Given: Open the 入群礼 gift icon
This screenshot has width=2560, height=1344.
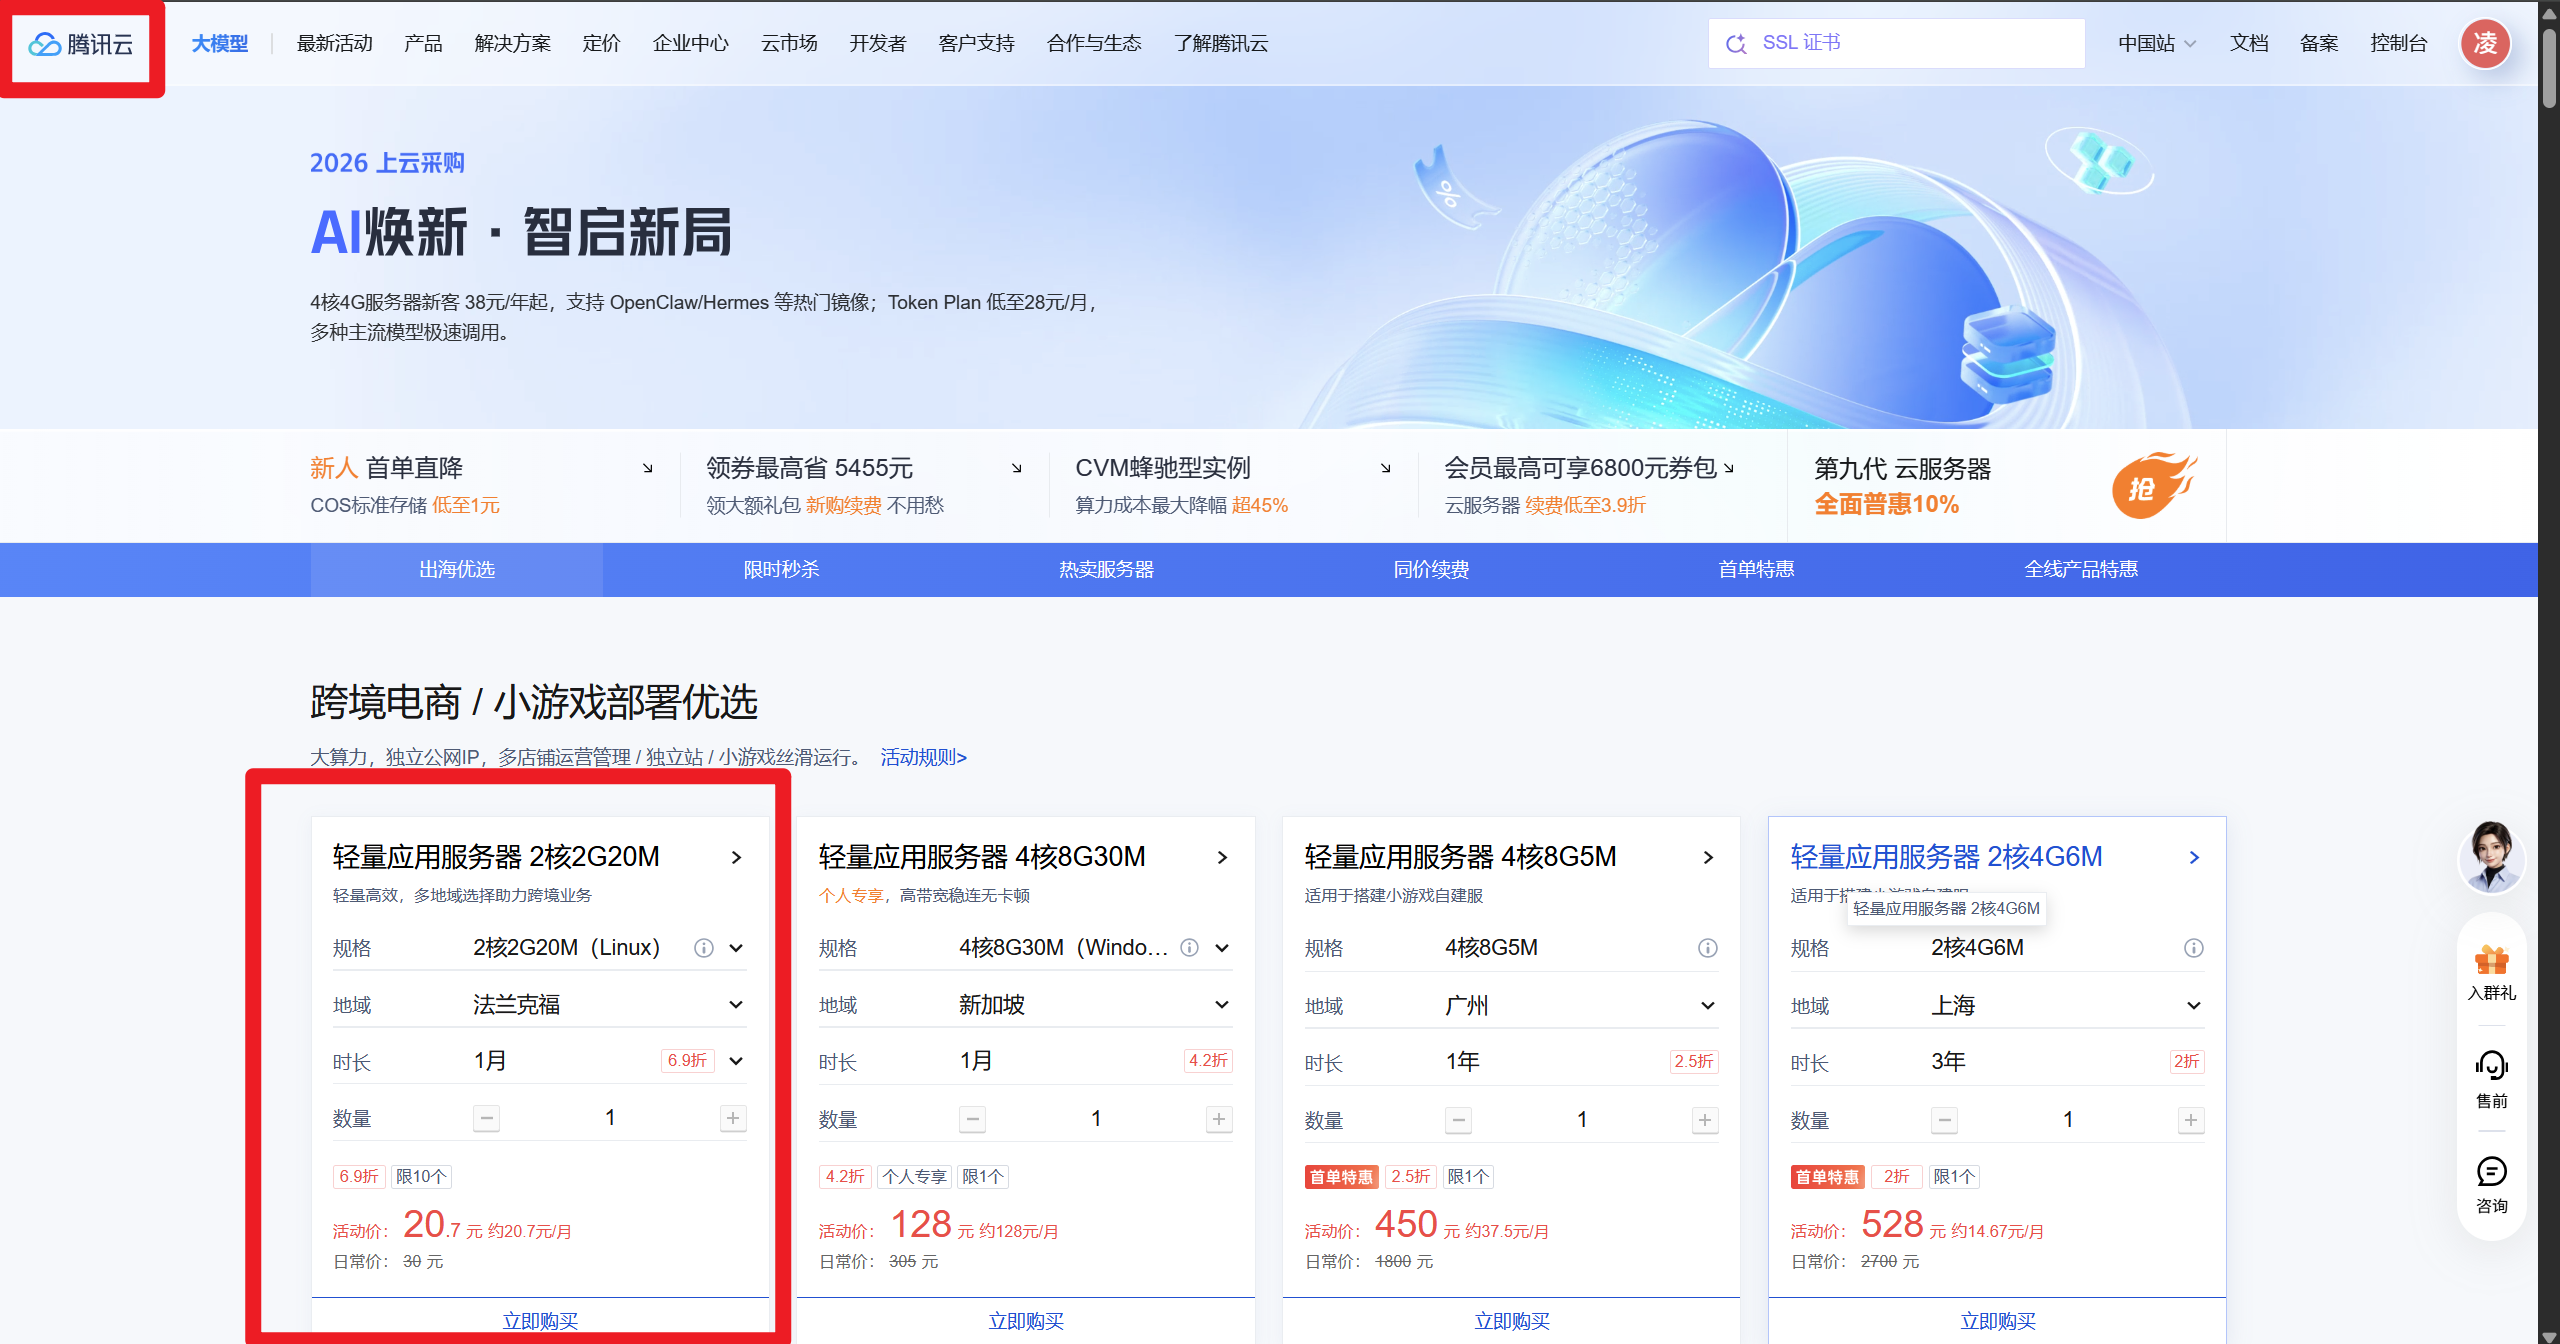Looking at the screenshot, I should click(2491, 961).
